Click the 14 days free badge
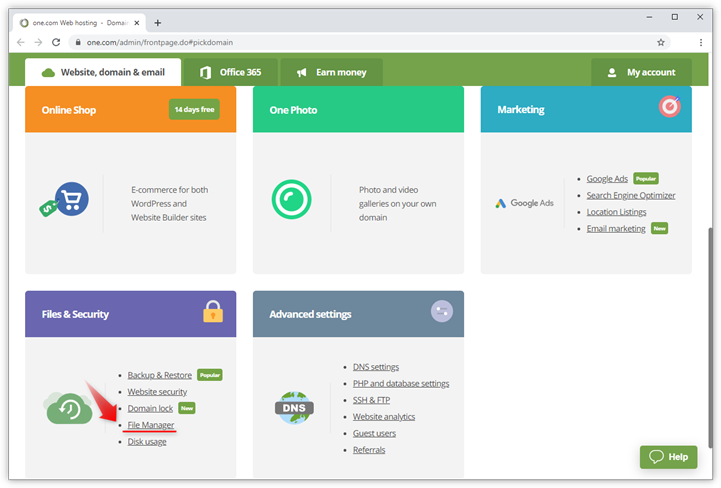The width and height of the screenshot is (721, 488). [x=194, y=109]
